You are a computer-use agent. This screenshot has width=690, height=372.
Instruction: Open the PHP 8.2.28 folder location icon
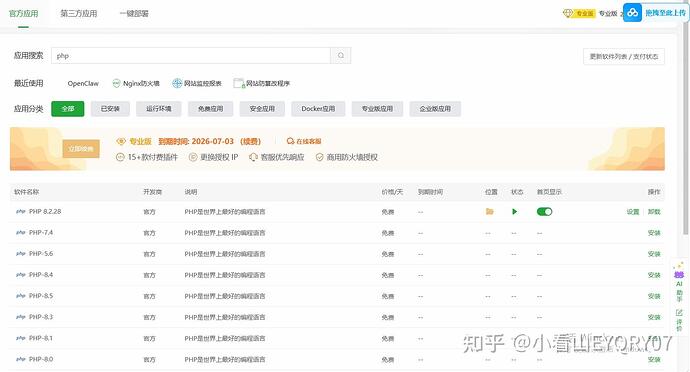(x=489, y=212)
